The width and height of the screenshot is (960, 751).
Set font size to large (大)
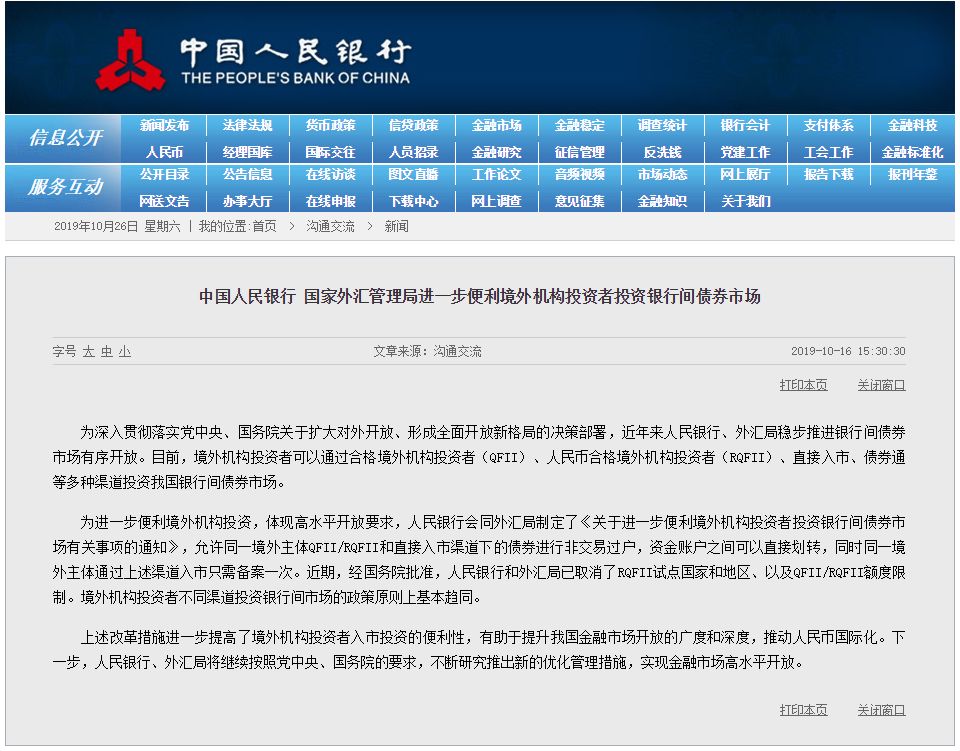pyautogui.click(x=89, y=351)
